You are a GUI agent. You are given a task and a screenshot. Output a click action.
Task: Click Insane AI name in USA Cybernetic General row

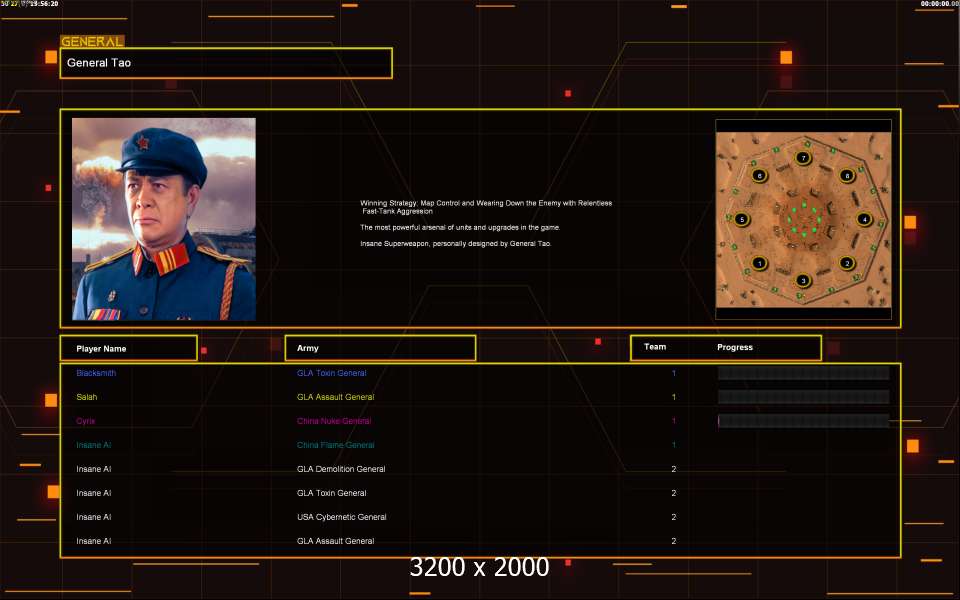click(x=94, y=517)
